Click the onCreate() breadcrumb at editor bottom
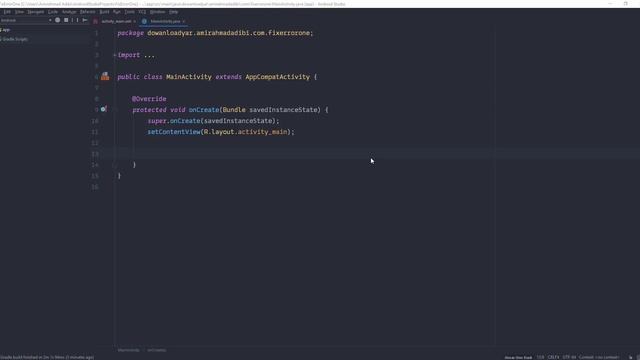This screenshot has width=640, height=360. 157,350
